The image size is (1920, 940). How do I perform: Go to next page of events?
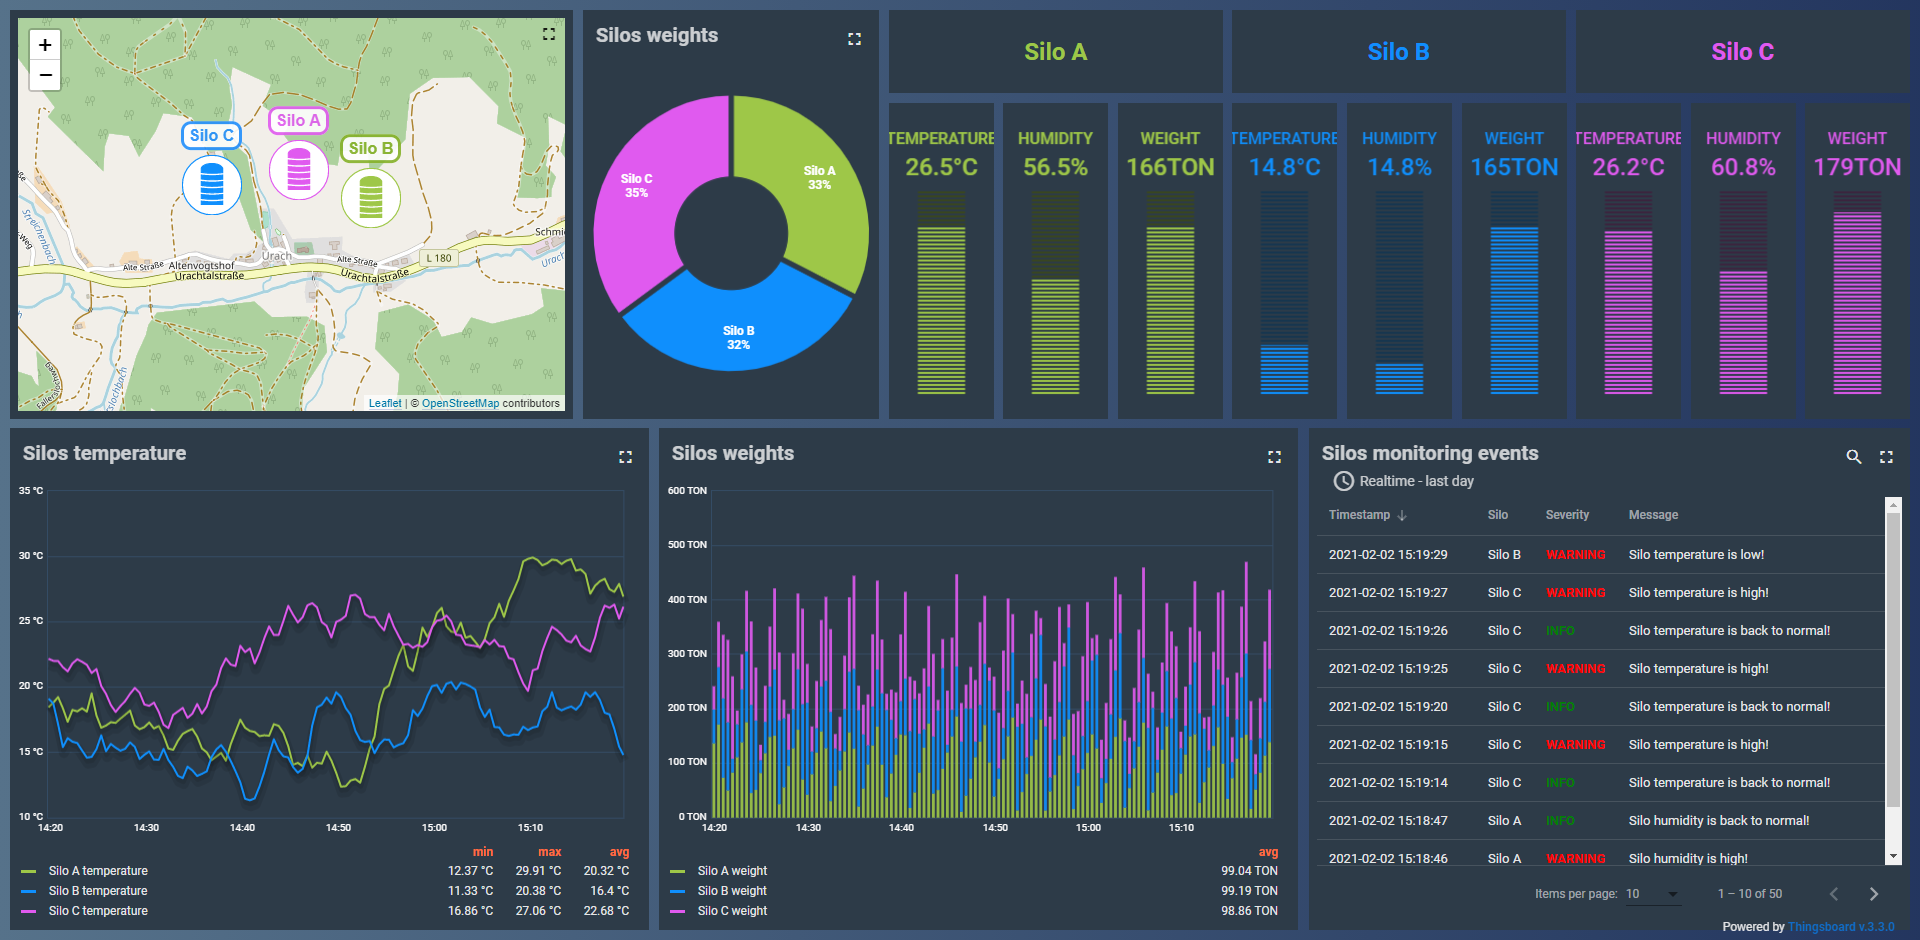[x=1873, y=894]
